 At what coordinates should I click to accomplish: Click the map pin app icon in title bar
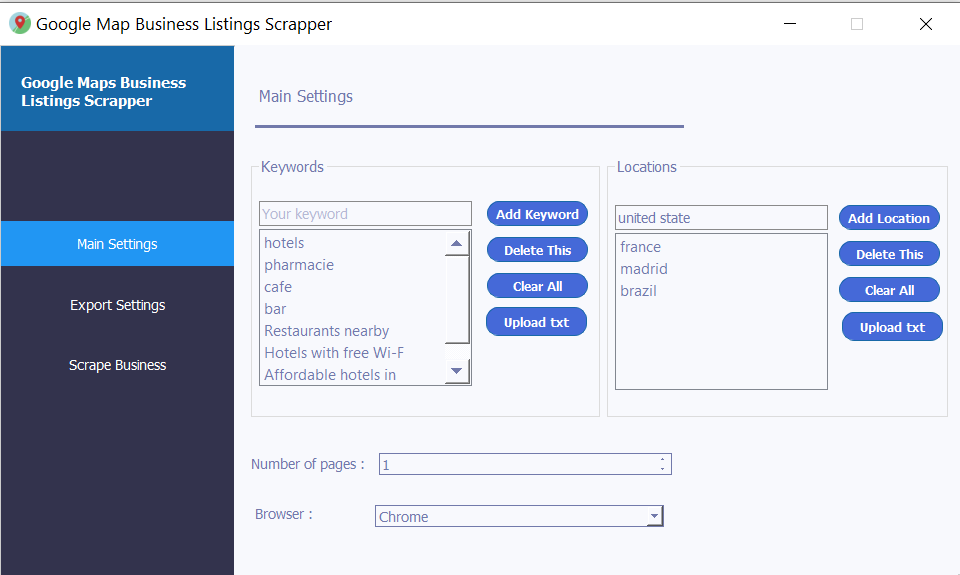20,24
